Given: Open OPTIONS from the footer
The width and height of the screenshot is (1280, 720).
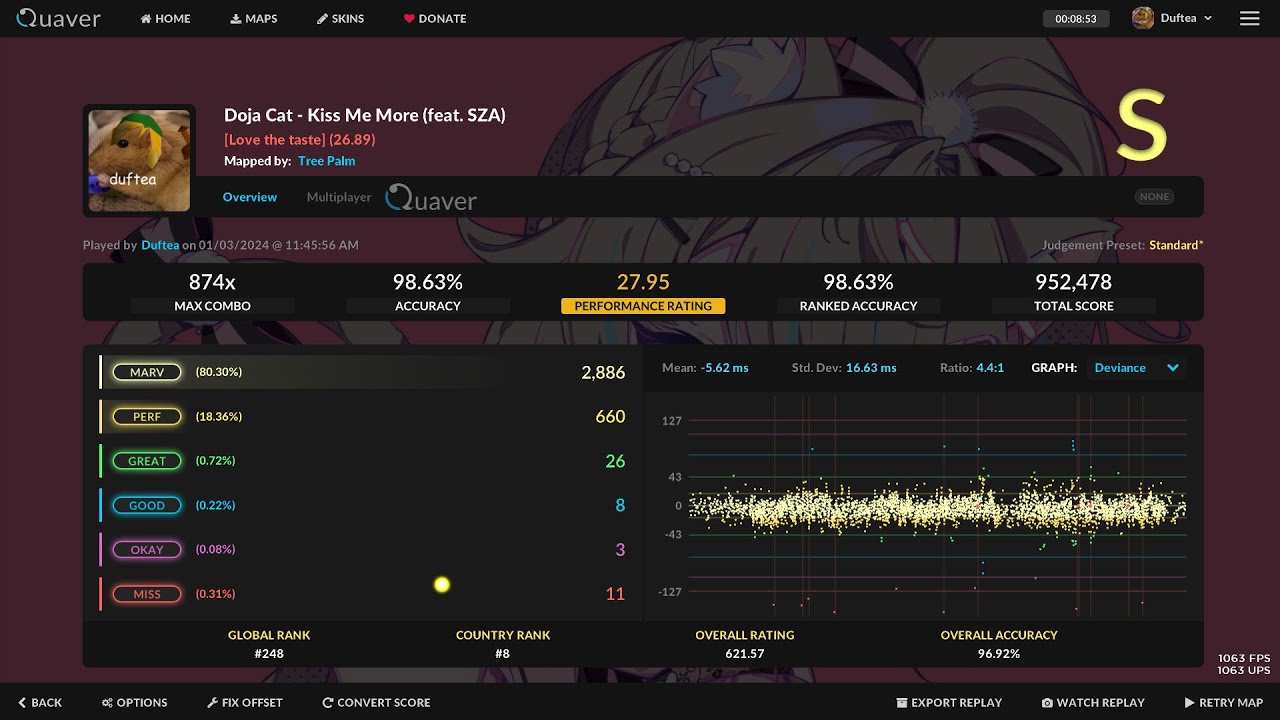Looking at the screenshot, I should pyautogui.click(x=135, y=703).
